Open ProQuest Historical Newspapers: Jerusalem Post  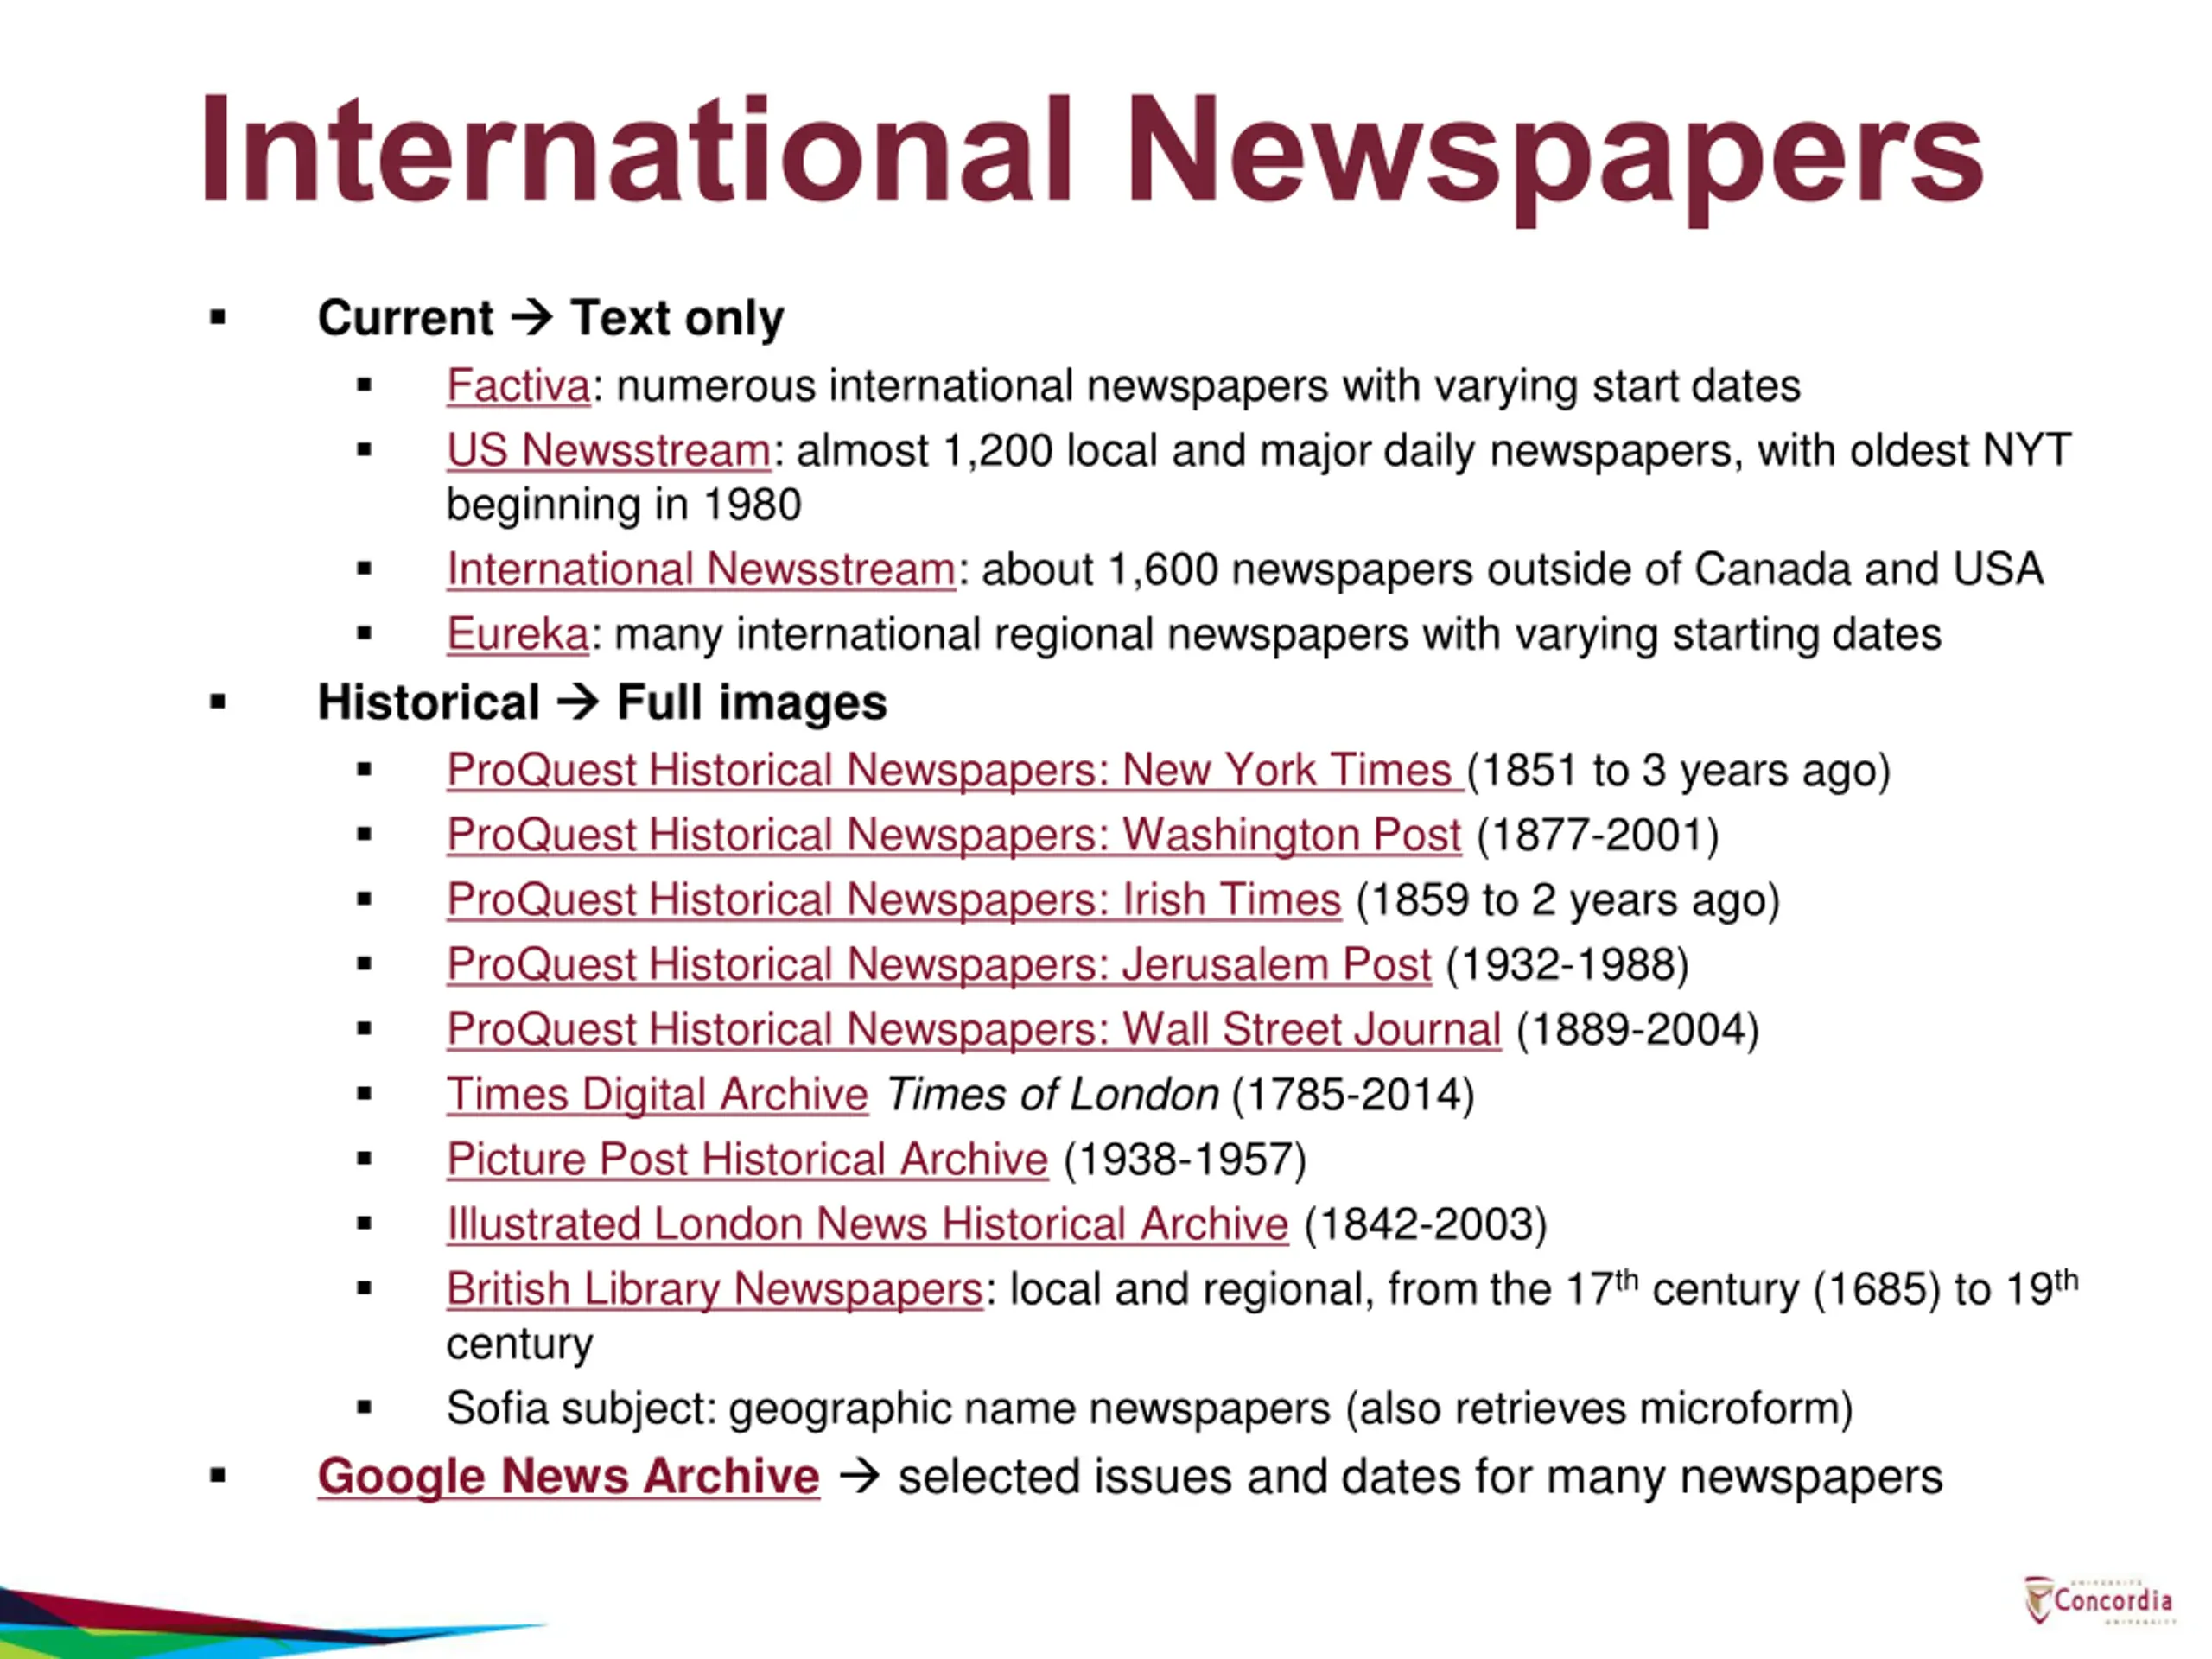(939, 965)
